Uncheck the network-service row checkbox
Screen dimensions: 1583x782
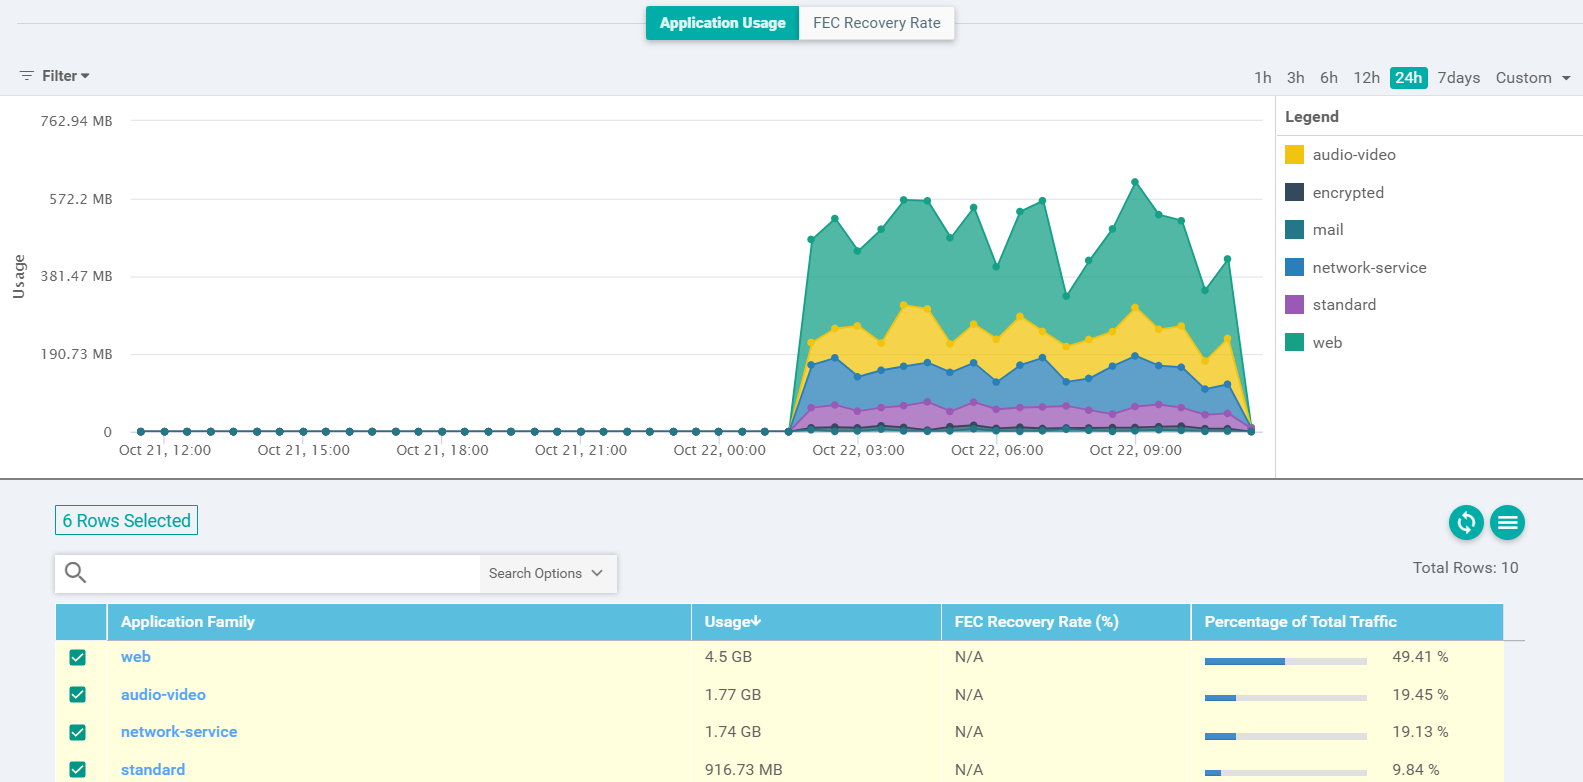(x=78, y=732)
